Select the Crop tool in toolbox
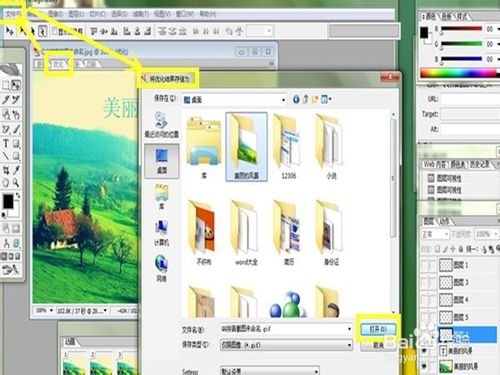The height and width of the screenshot is (375, 500). point(6,170)
